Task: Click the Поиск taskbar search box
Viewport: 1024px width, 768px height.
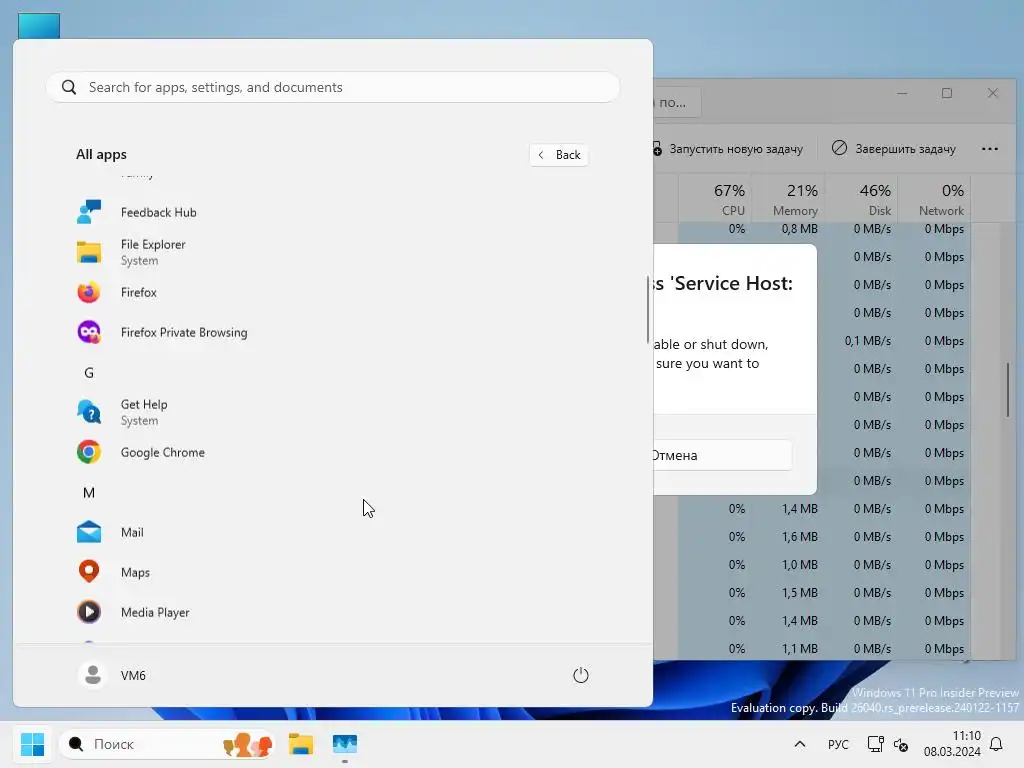Action: coord(167,744)
